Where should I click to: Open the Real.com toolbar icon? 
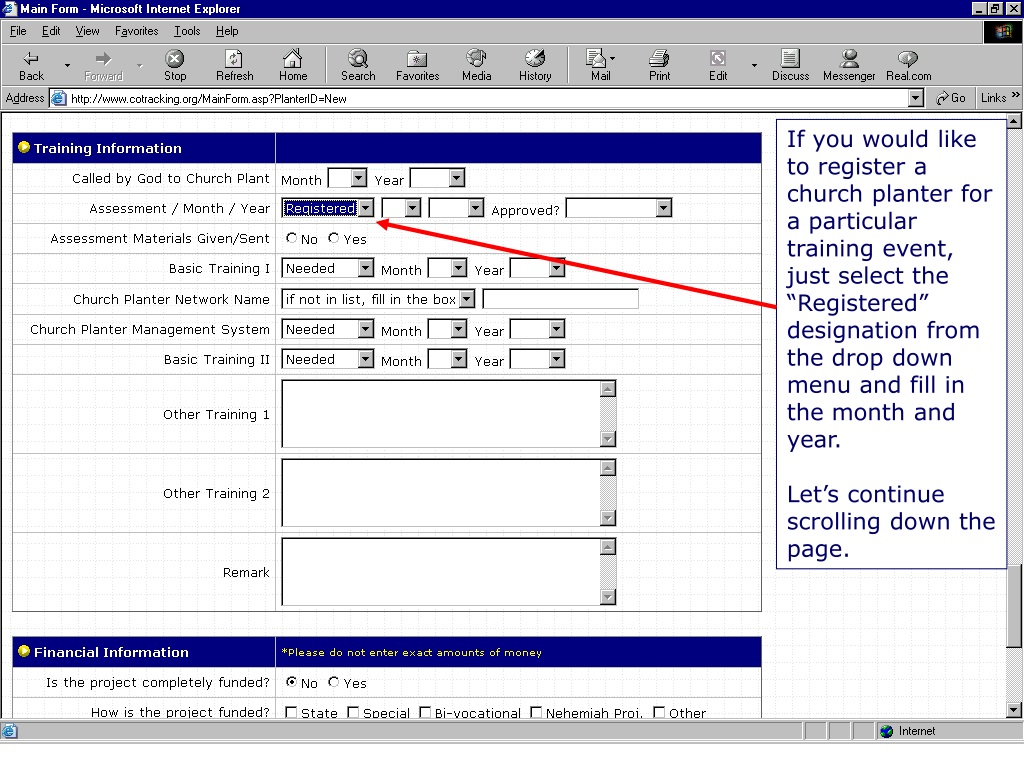[x=908, y=65]
